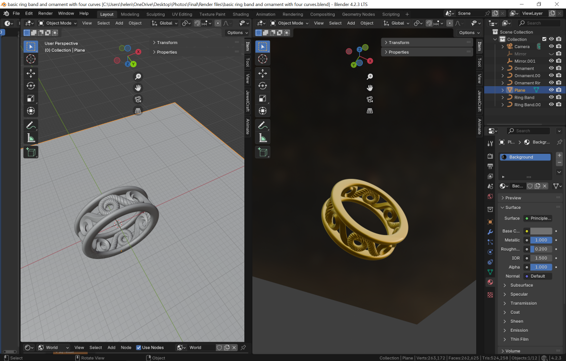
Task: Hide Camera in outliner viewport
Action: pyautogui.click(x=551, y=46)
